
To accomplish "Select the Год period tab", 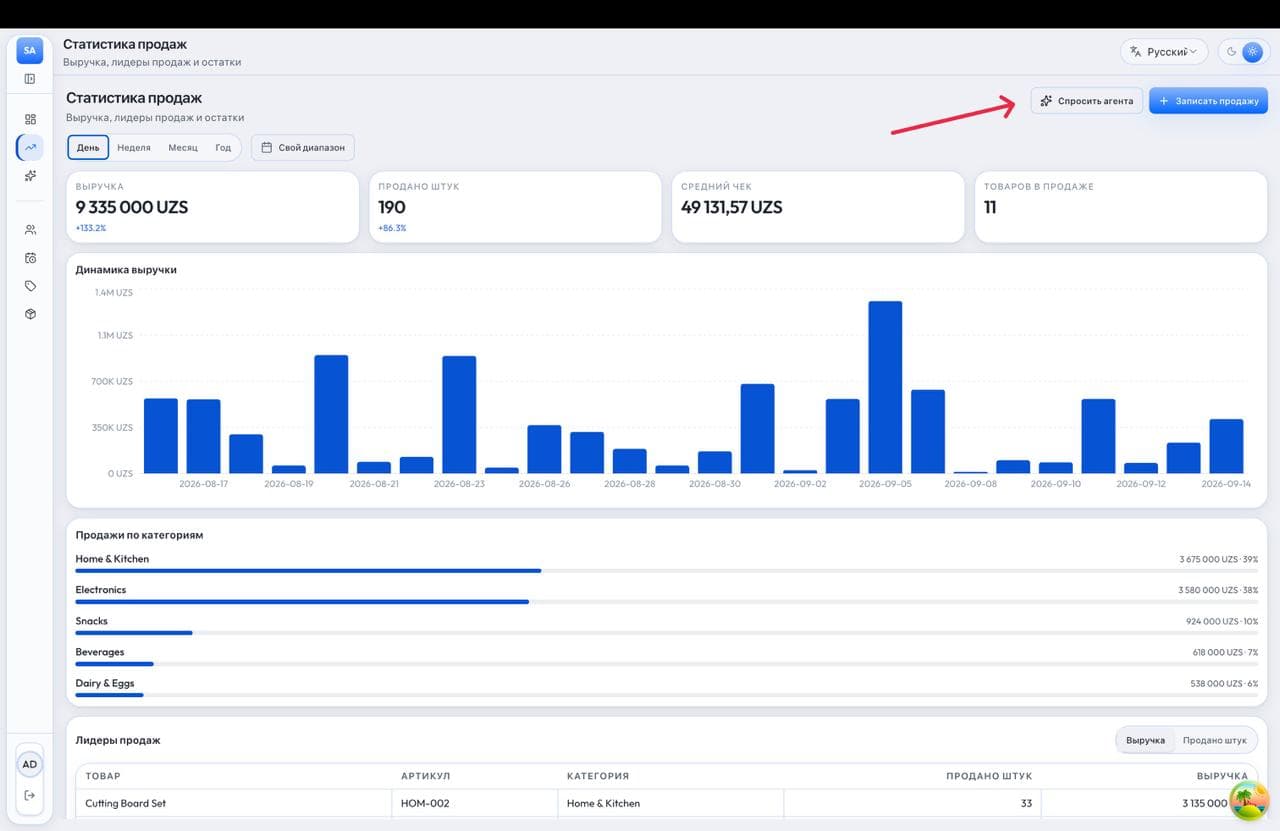I will point(223,147).
